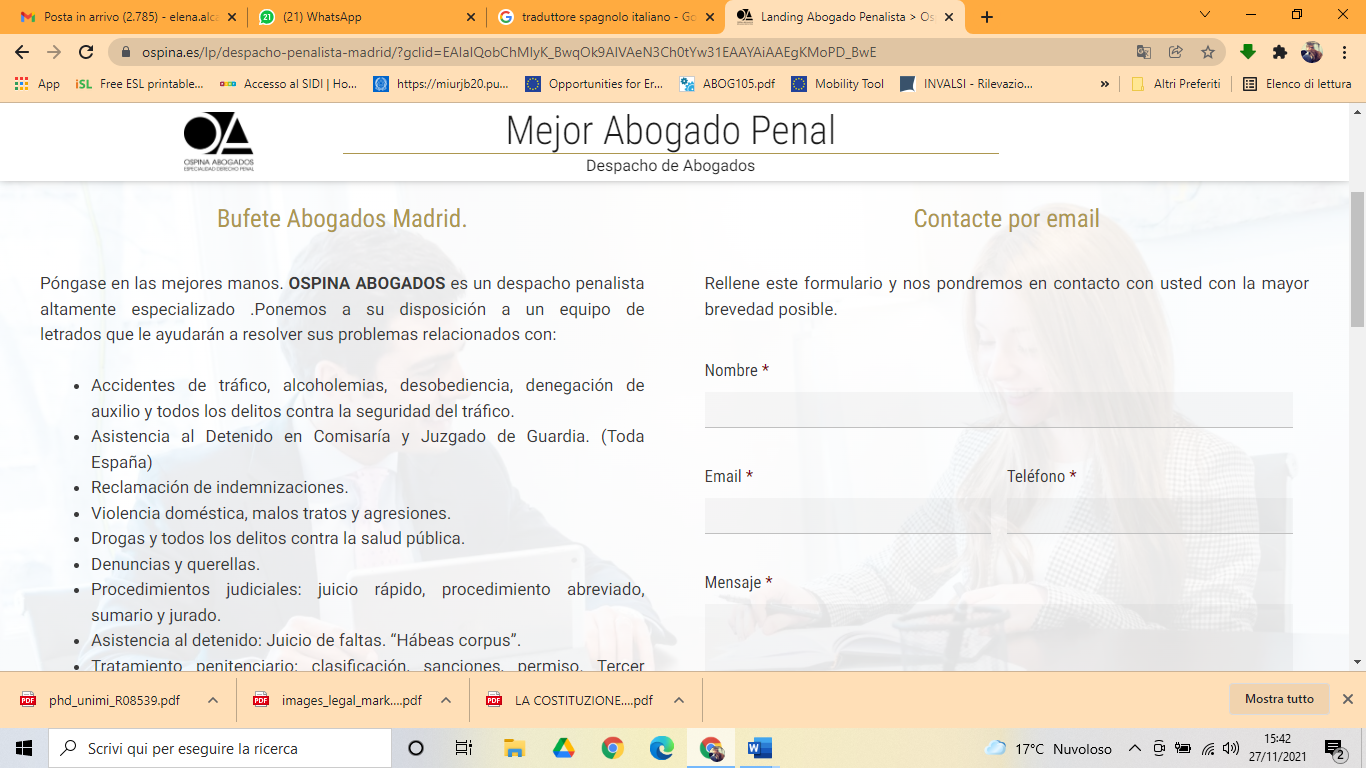Screen dimensions: 1366x768
Task: Select the Landing Abogado Penalista tab
Action: coord(845,17)
